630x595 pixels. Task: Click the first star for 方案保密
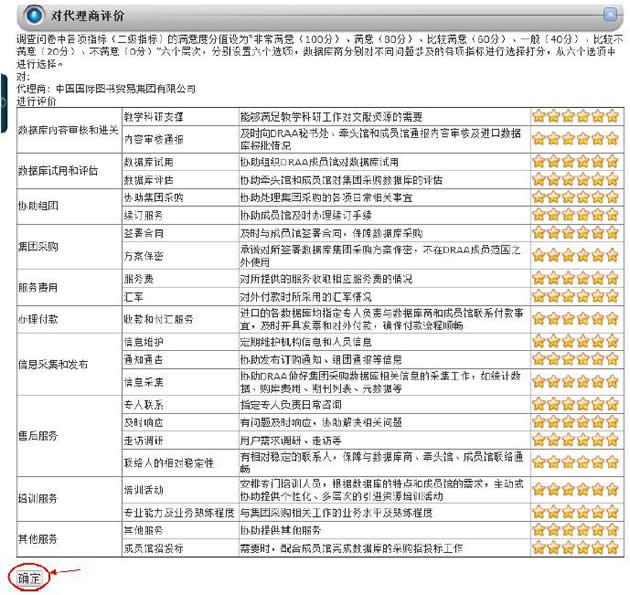539,256
